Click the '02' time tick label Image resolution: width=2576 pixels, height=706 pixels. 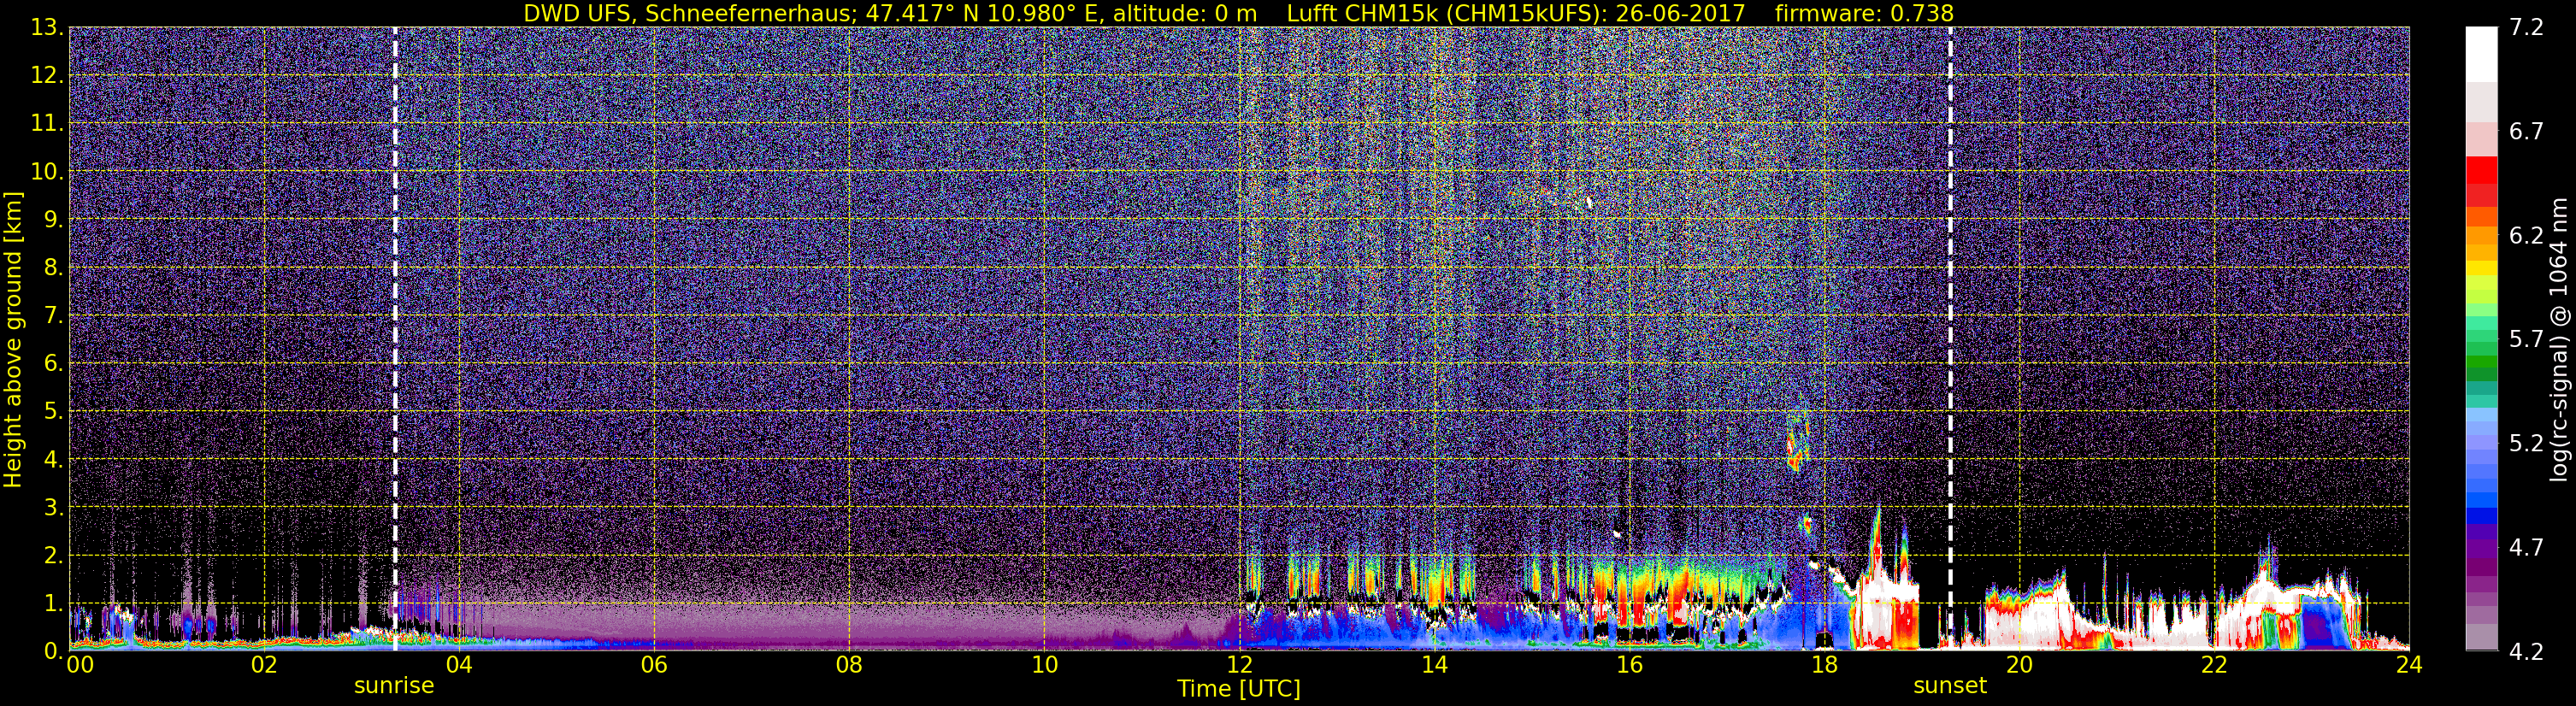264,665
